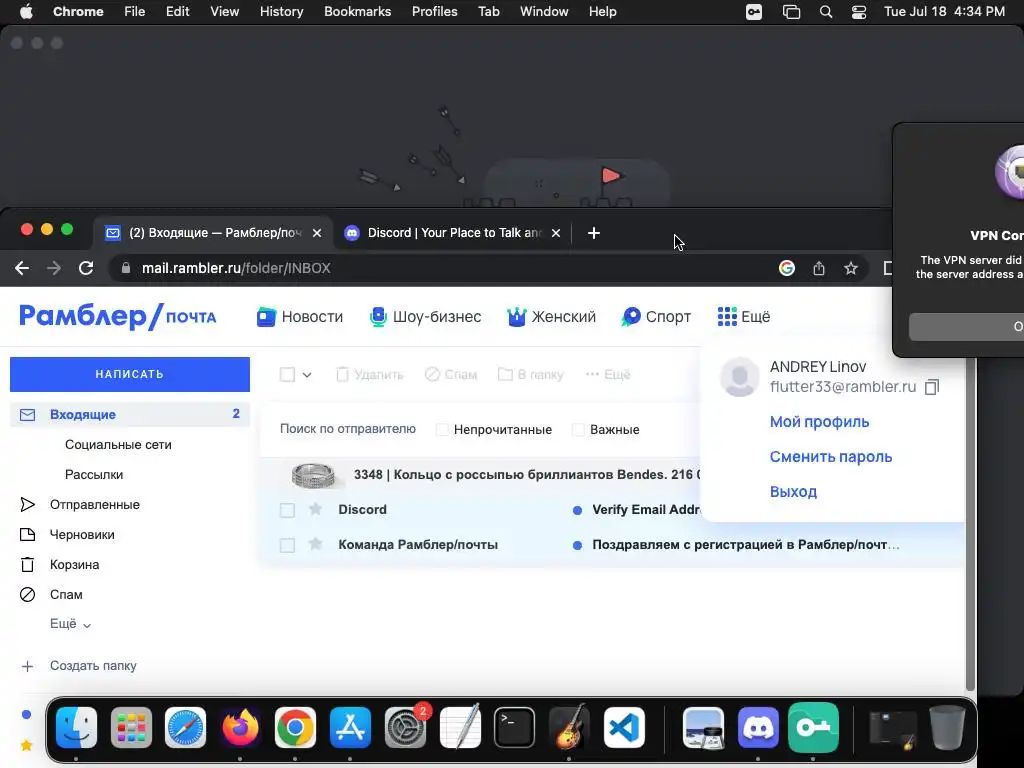Viewport: 1024px width, 768px height.
Task: Click the plus icon to create folder
Action: coord(27,666)
